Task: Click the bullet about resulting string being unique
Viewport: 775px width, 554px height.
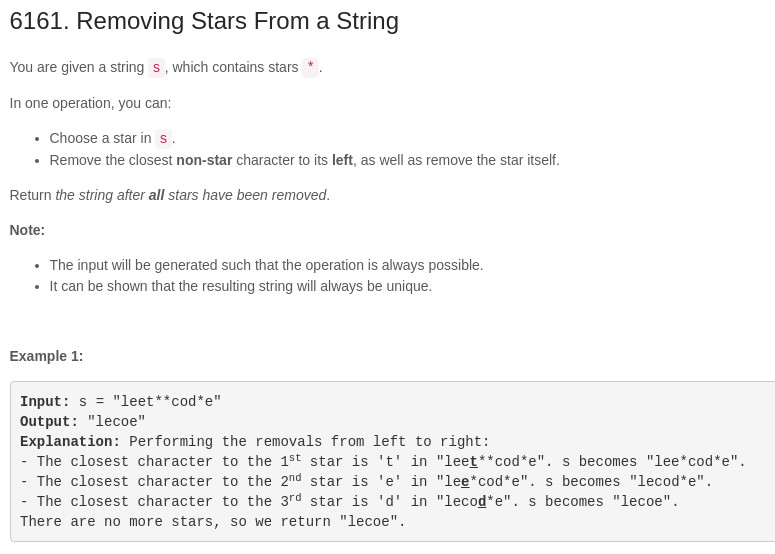Action: click(241, 286)
